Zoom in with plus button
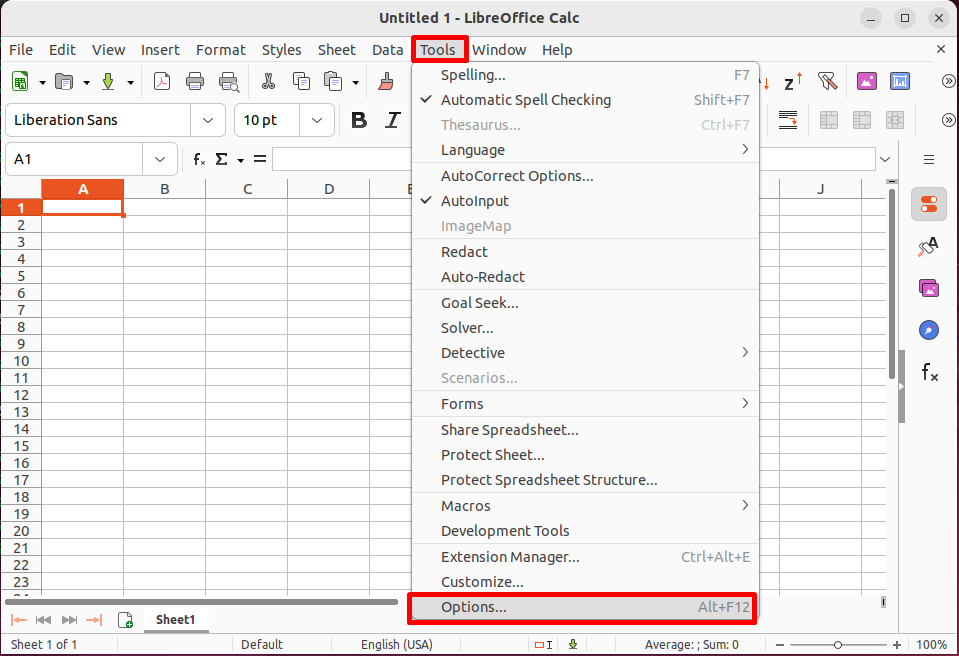959x656 pixels. coord(897,644)
